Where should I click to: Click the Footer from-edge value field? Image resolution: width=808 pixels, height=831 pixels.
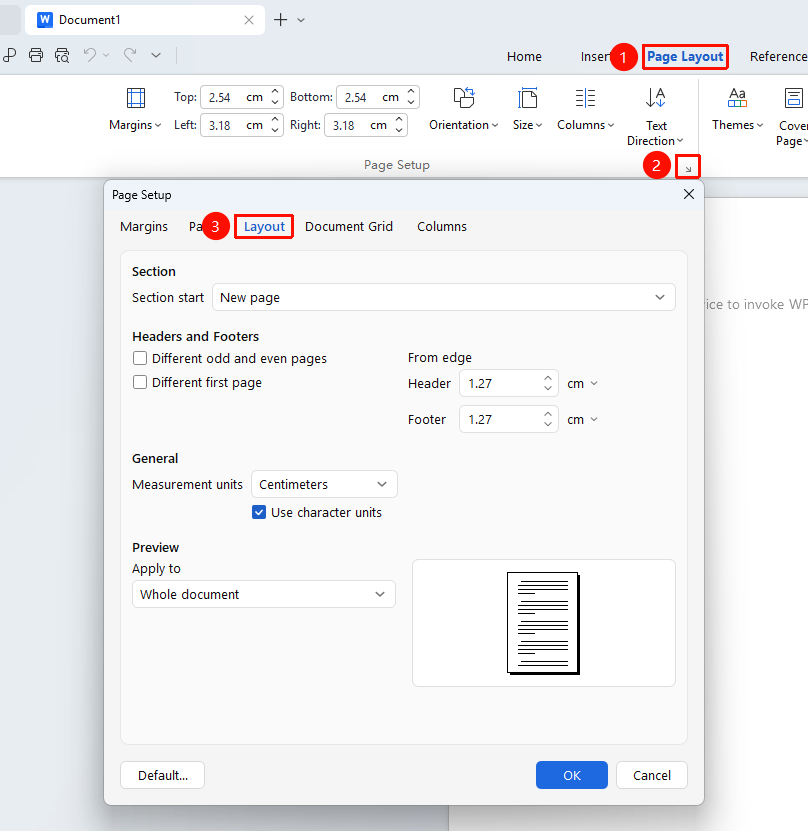pyautogui.click(x=509, y=419)
